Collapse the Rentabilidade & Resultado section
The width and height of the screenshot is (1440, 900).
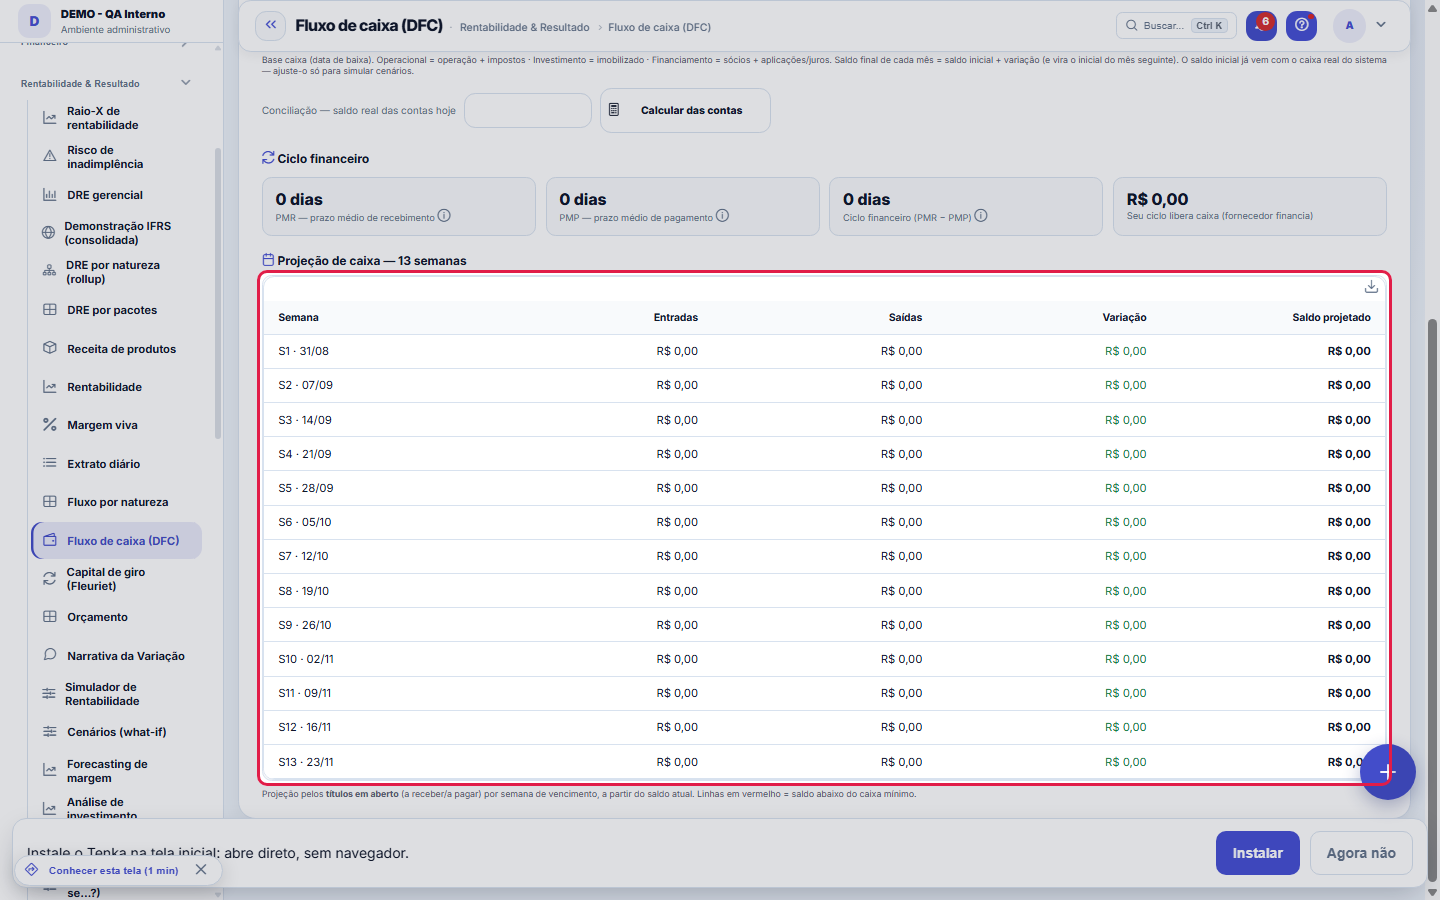(186, 83)
